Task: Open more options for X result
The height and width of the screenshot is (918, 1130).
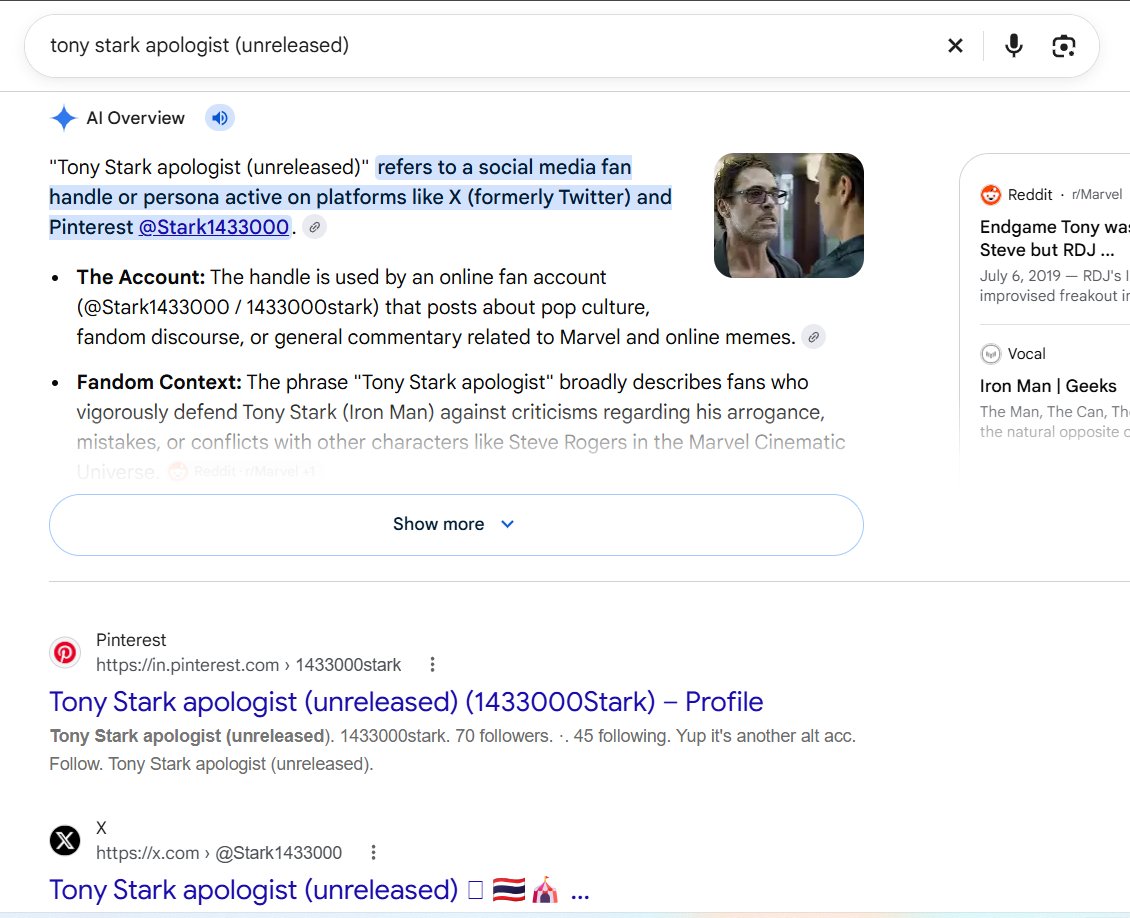Action: (x=373, y=852)
